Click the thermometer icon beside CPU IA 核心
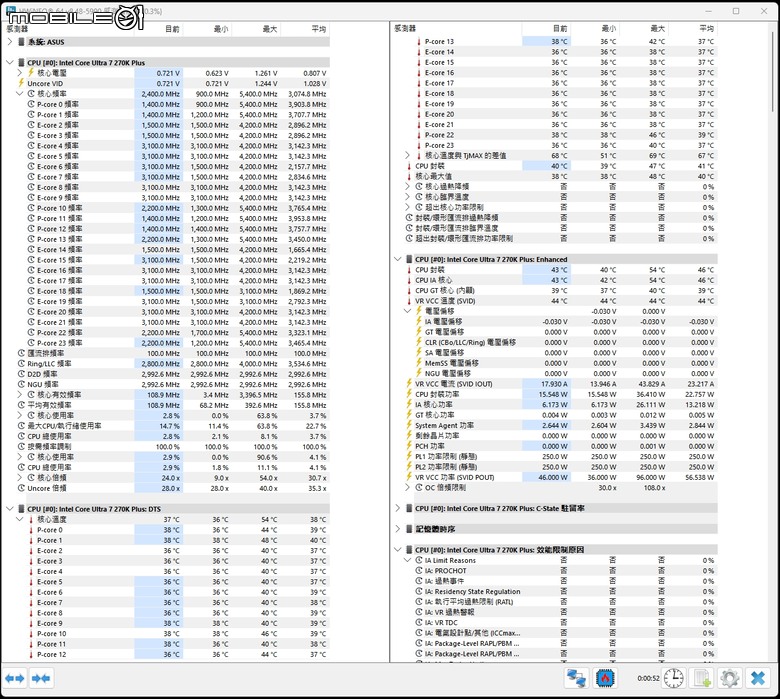Screen dimensions: 780x699 [x=409, y=280]
